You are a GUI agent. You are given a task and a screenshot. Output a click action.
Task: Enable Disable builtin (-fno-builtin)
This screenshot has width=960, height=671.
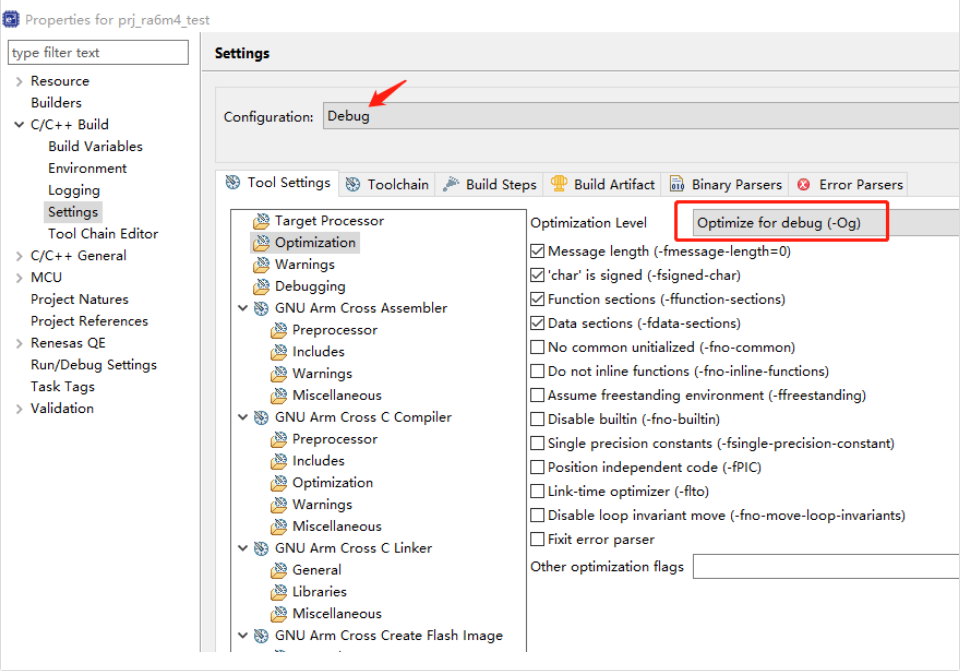coord(537,419)
